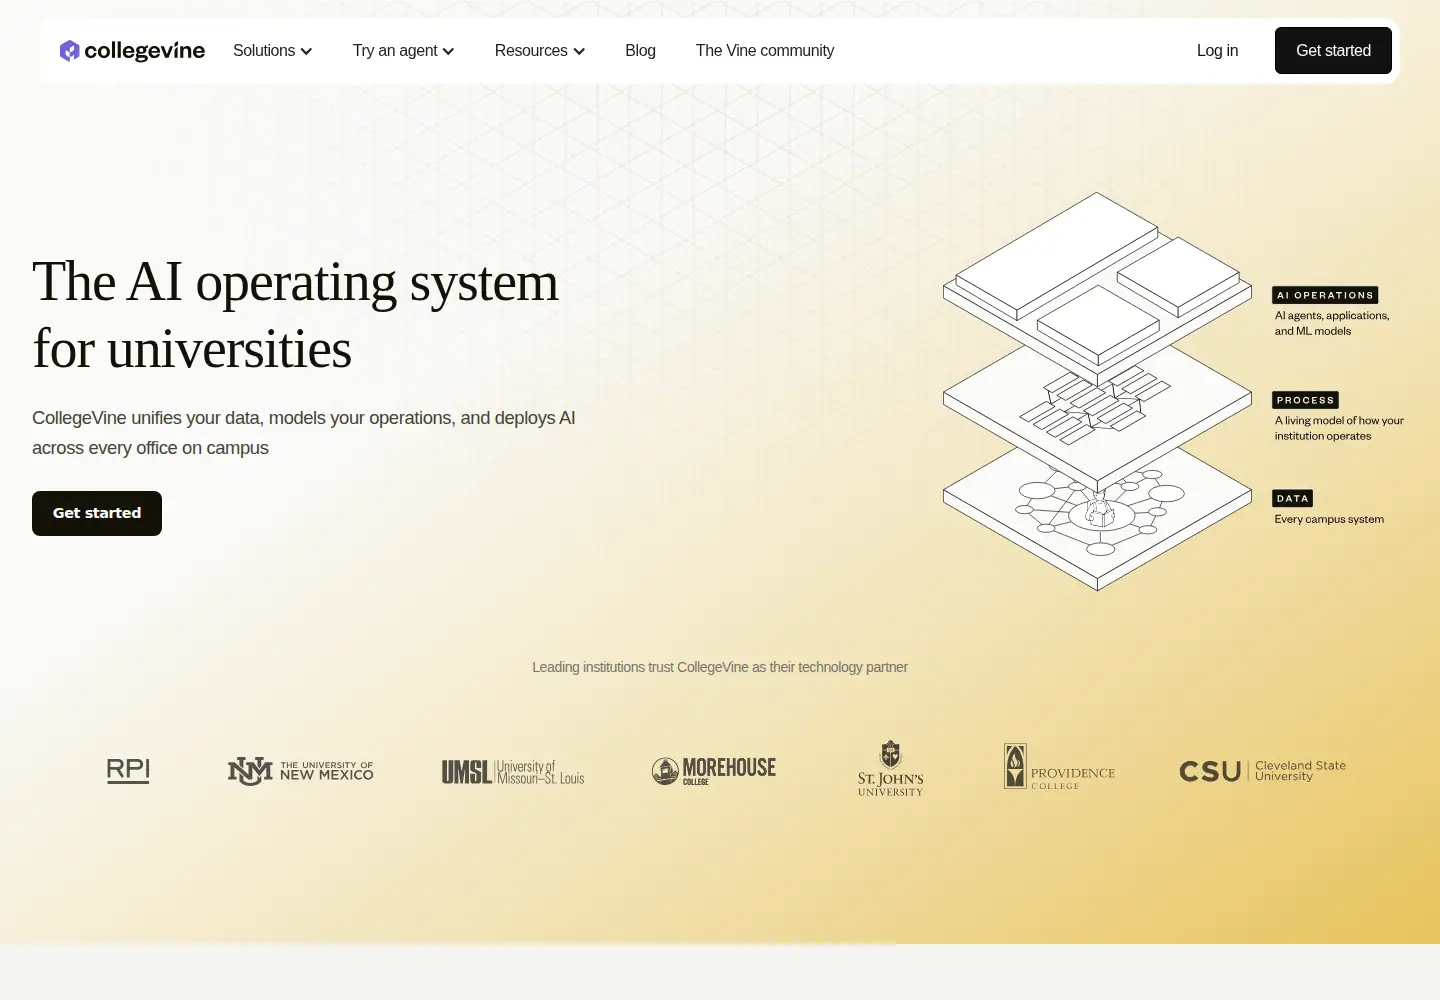
Task: Click the UMSL University of Missouri–St. Louis logo
Action: point(513,772)
